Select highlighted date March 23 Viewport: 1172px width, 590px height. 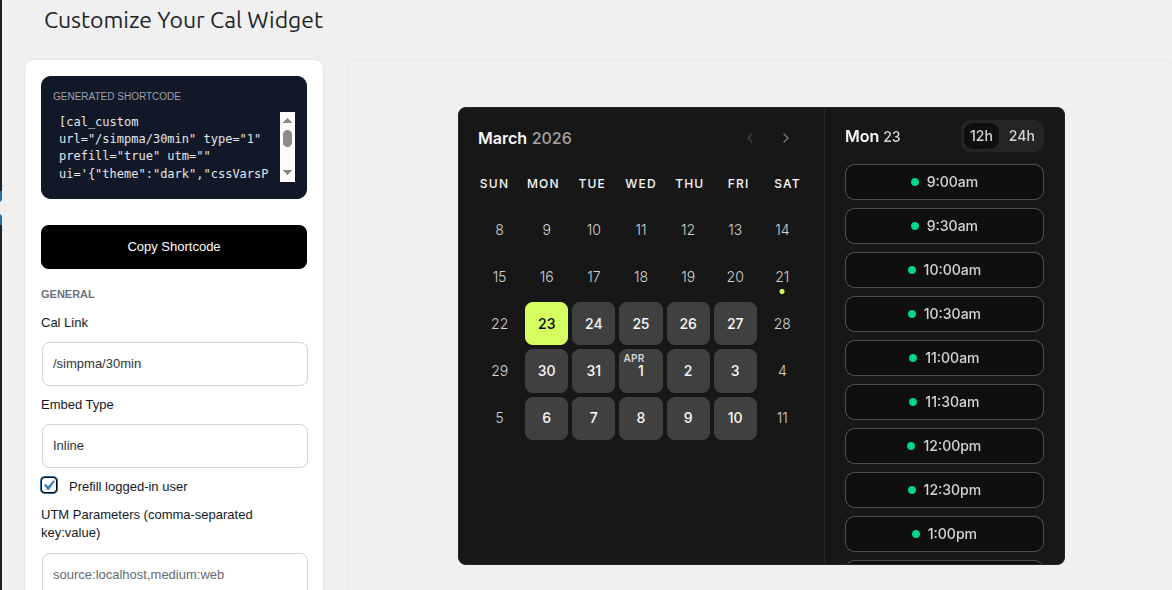pyautogui.click(x=546, y=324)
